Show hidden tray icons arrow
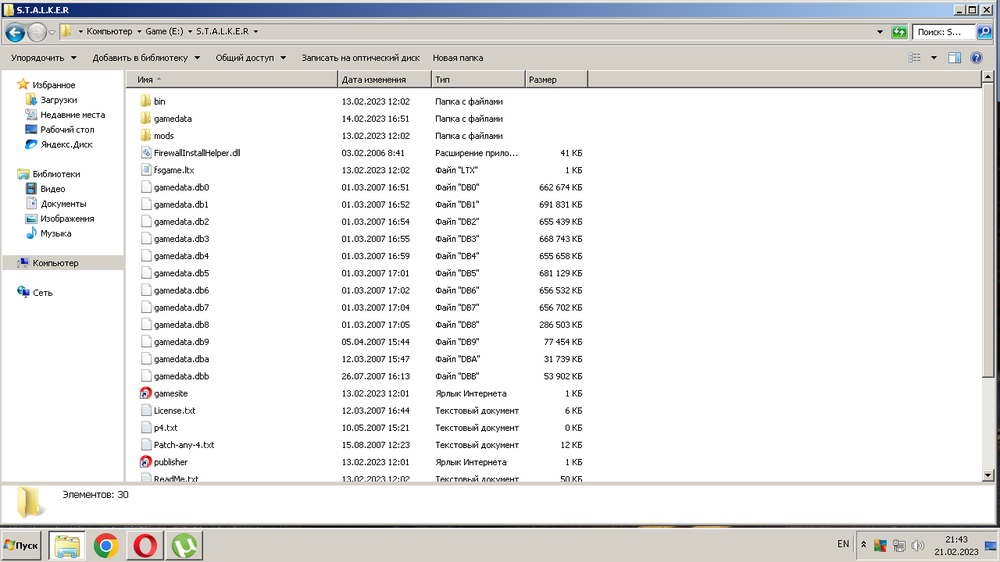This screenshot has width=1000, height=562. 864,545
